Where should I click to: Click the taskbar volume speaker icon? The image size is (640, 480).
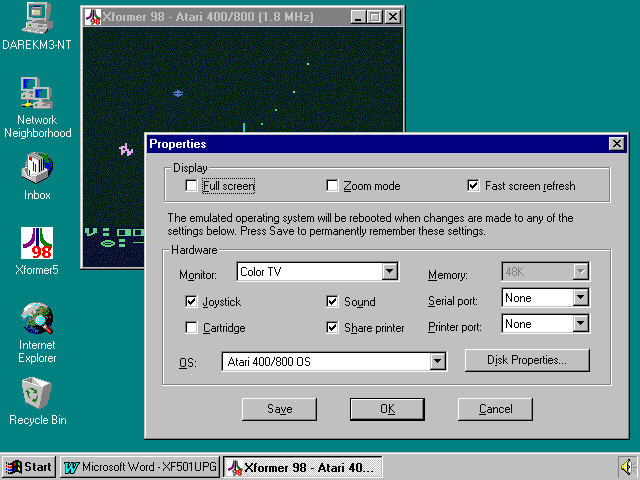tap(627, 466)
